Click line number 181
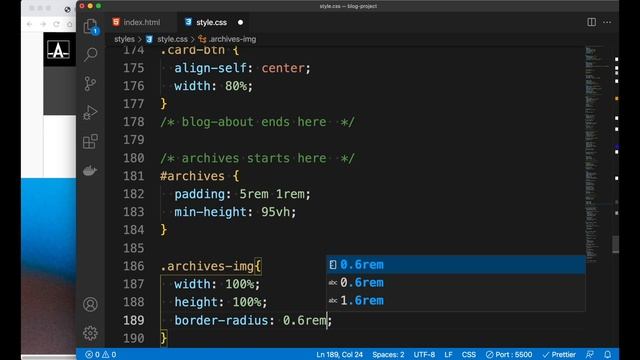The image size is (640, 360). click(133, 176)
